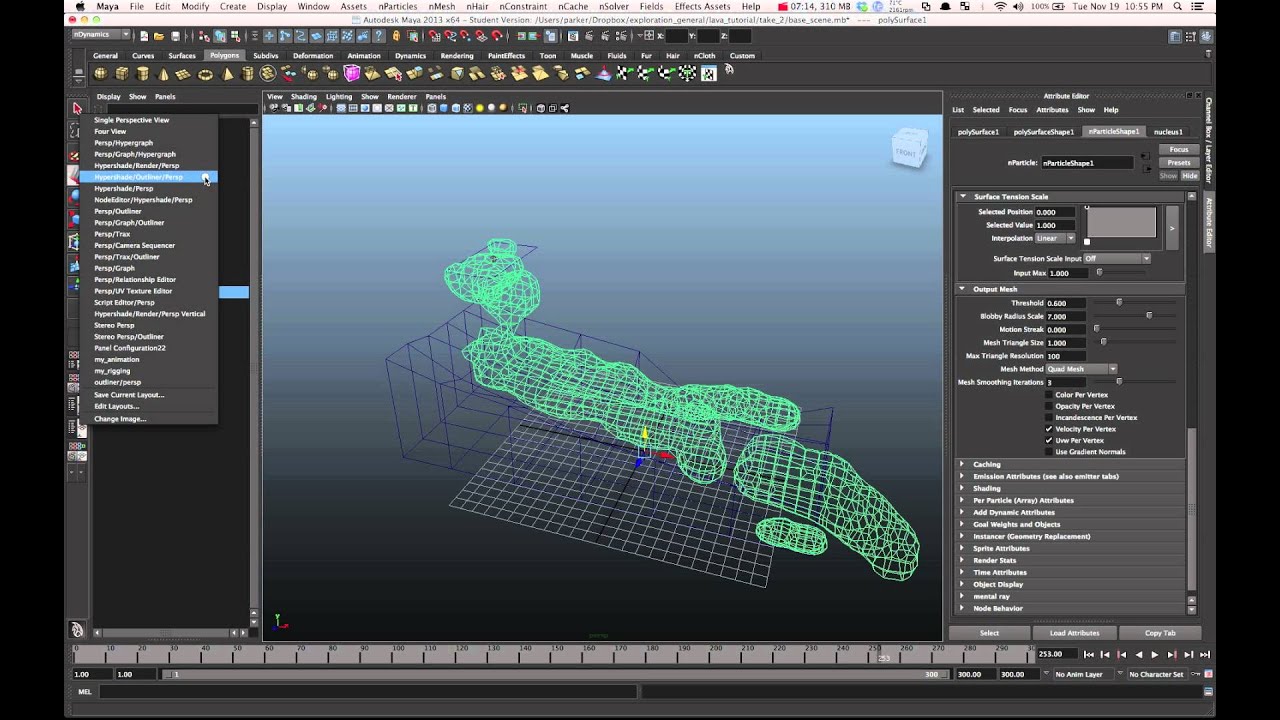Image resolution: width=1280 pixels, height=720 pixels.
Task: Select the arrow selection tool in toolbox
Action: coord(77,108)
